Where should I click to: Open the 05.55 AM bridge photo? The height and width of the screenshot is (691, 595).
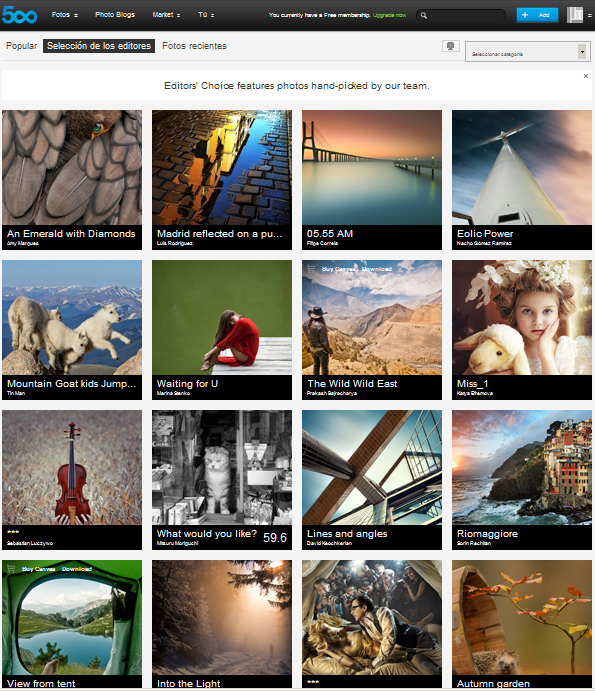tap(372, 167)
